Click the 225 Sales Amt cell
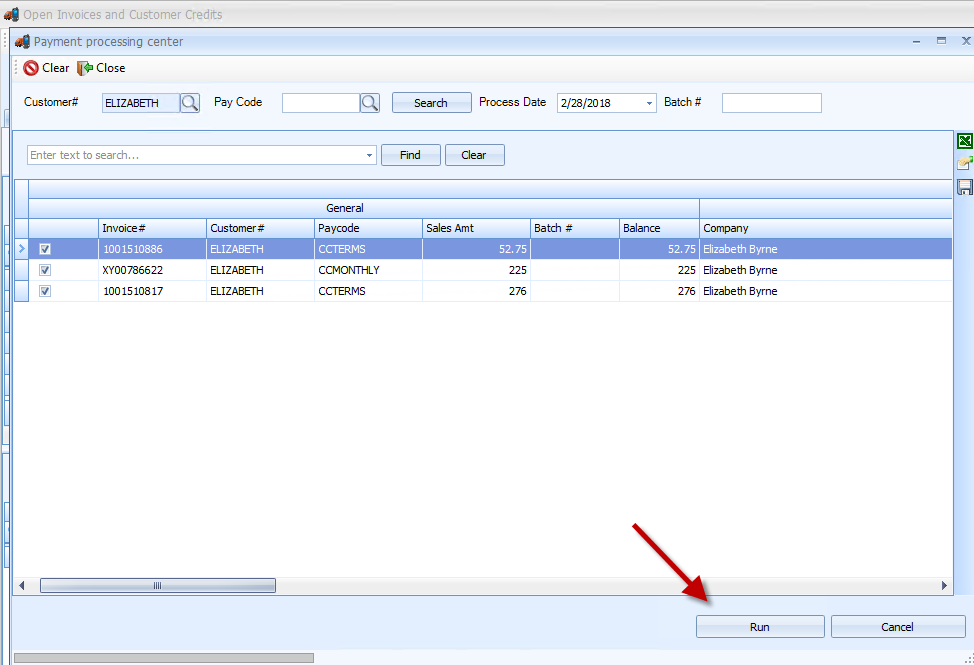The width and height of the screenshot is (974, 665). coord(476,270)
